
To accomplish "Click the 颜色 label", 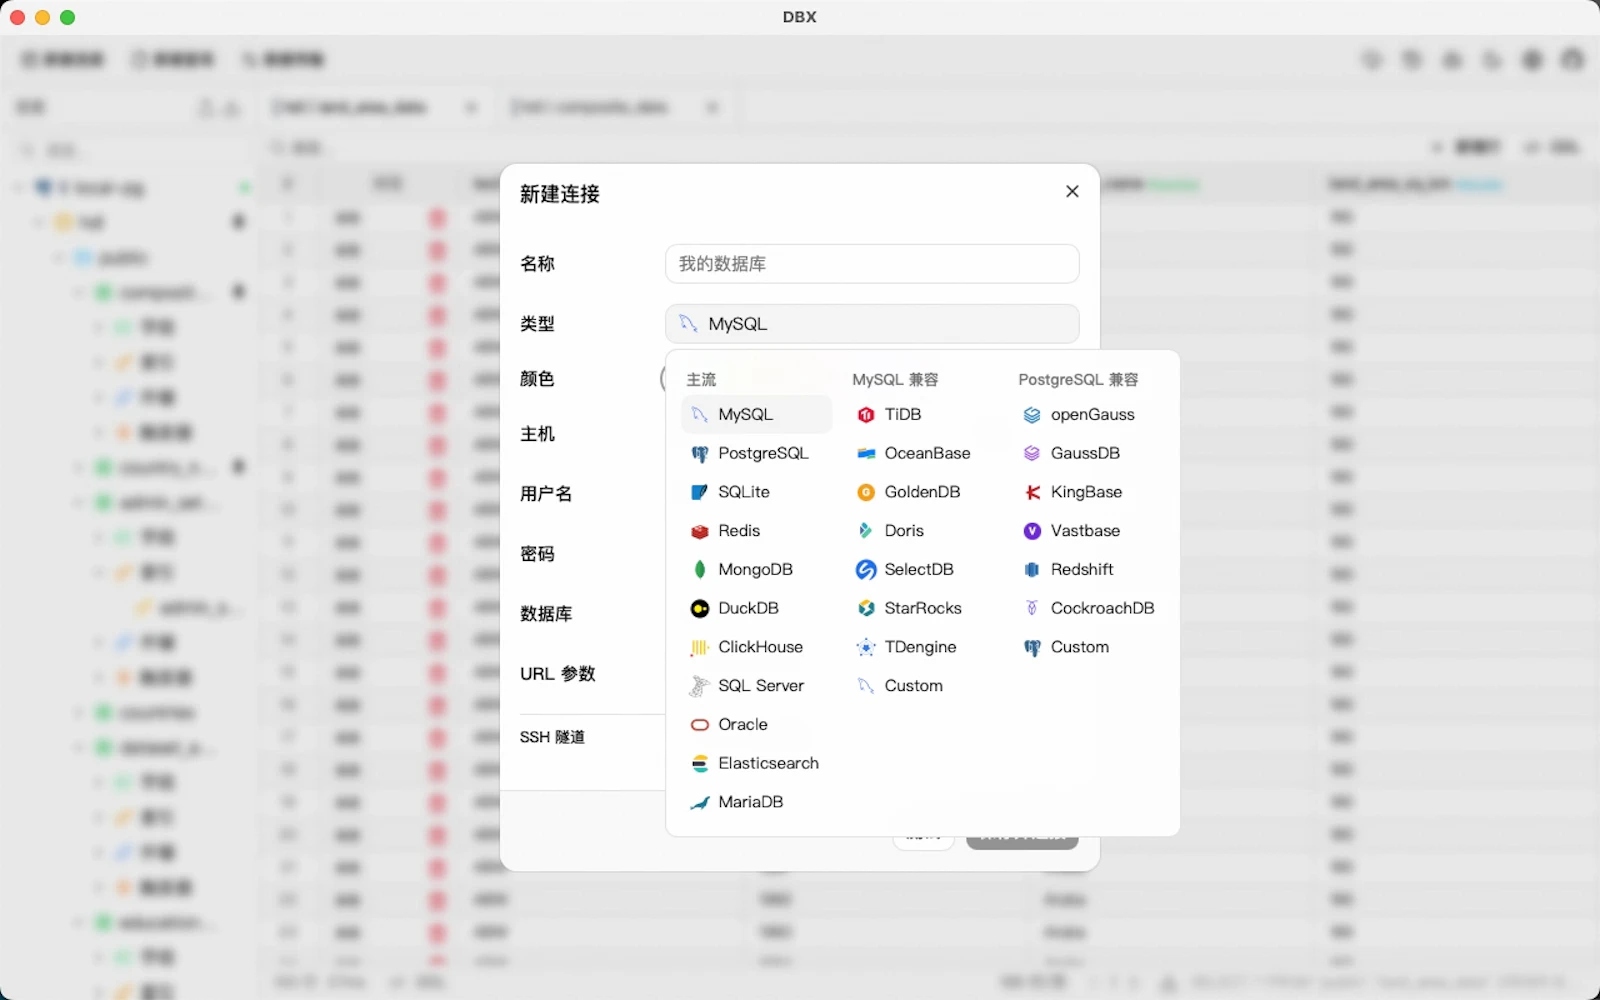I will 537,379.
